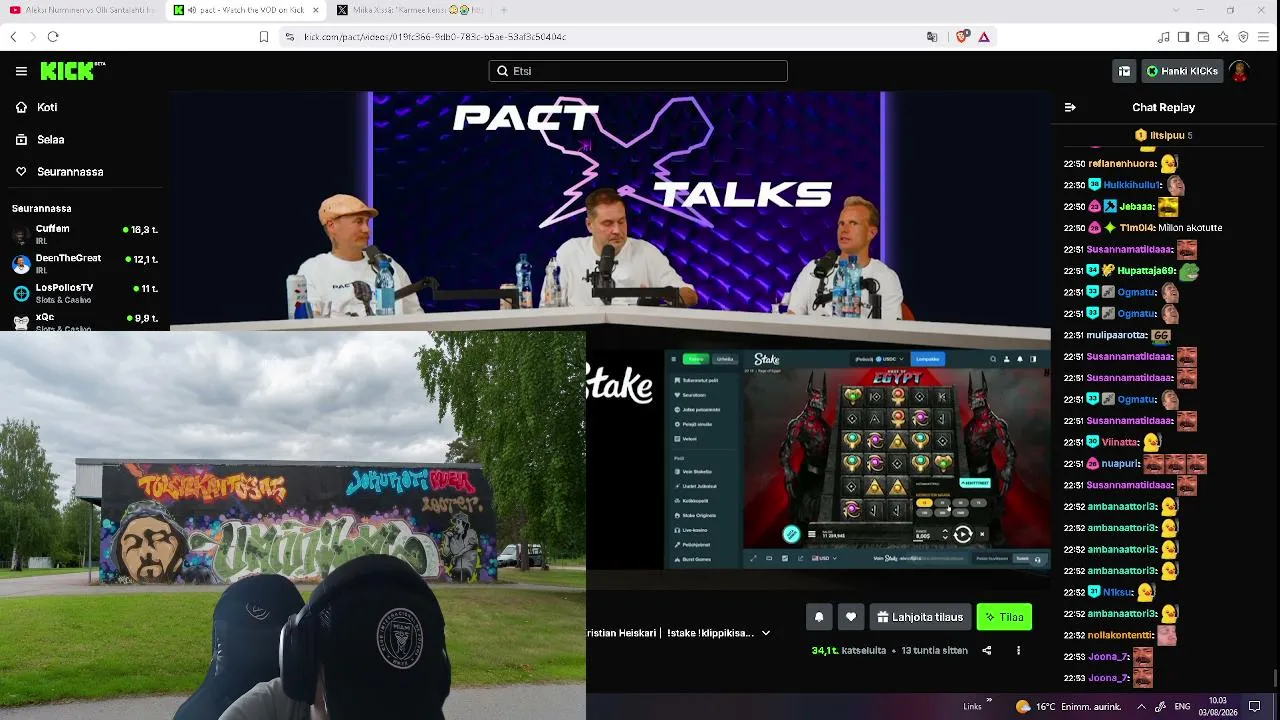
Task: Open DeenTheGreat channel in followed list
Action: point(83,263)
